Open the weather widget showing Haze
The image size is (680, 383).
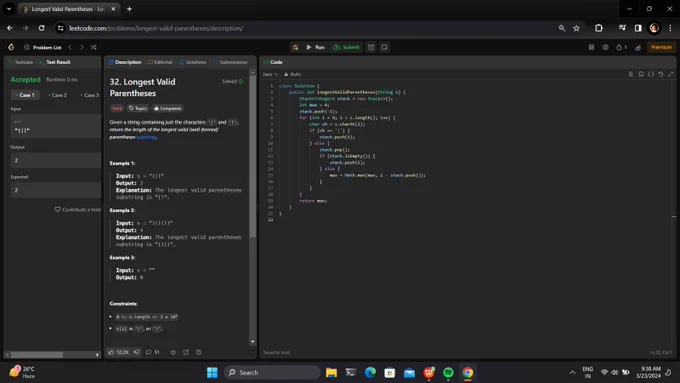pyautogui.click(x=22, y=372)
